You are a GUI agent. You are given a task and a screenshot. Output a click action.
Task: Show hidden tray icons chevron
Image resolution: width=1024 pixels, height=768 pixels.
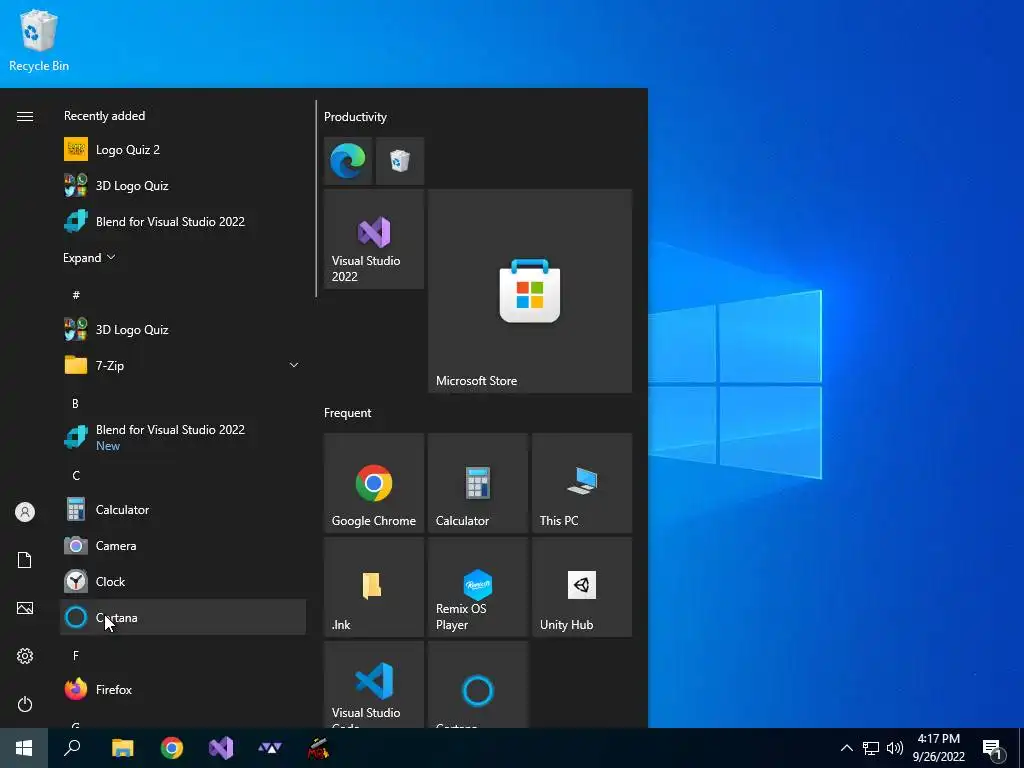point(846,748)
